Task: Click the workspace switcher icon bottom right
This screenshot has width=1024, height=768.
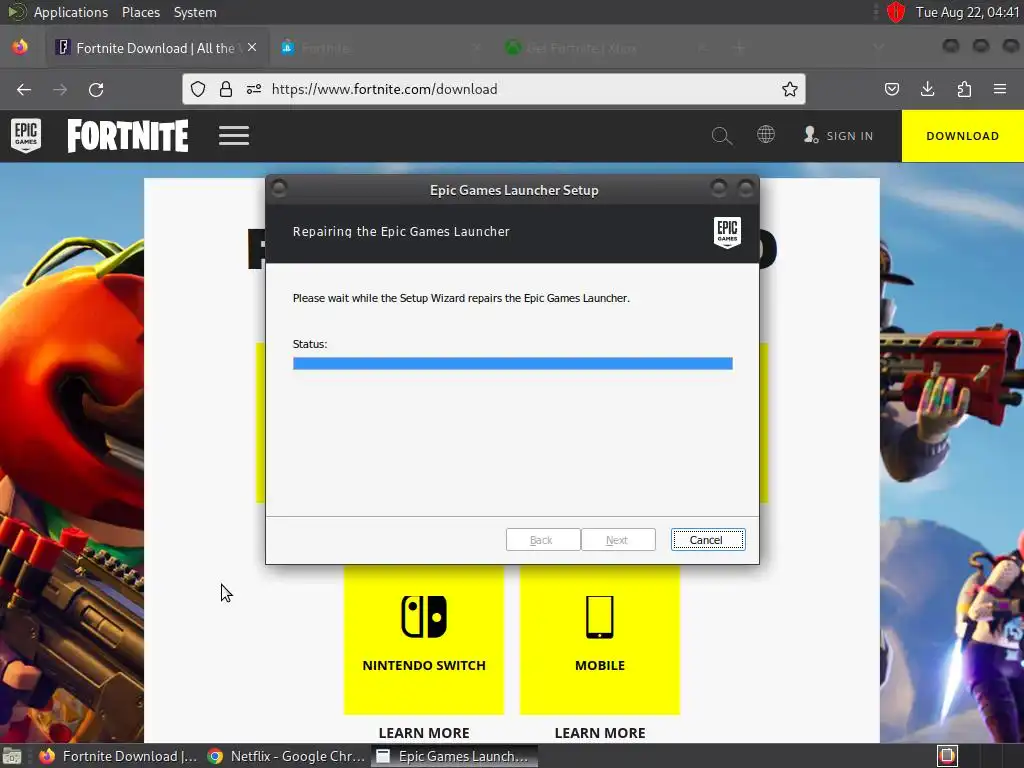Action: (948, 756)
